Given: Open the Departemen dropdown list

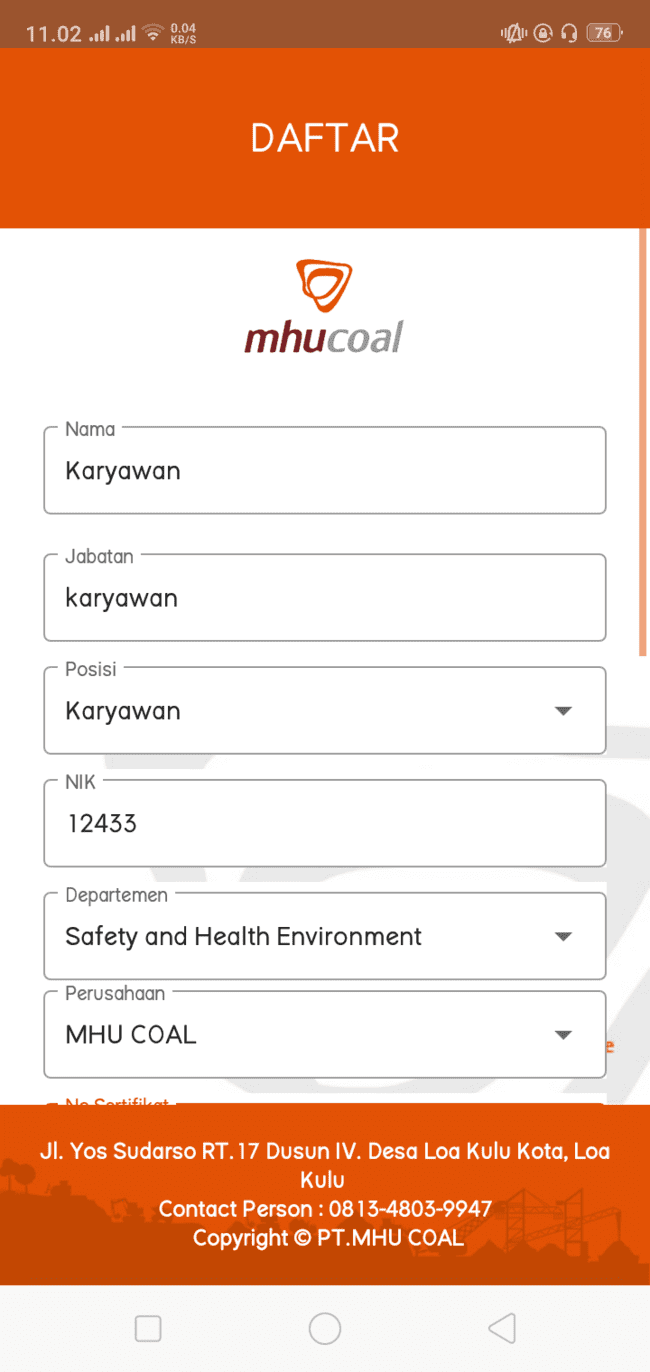Looking at the screenshot, I should pyautogui.click(x=563, y=937).
